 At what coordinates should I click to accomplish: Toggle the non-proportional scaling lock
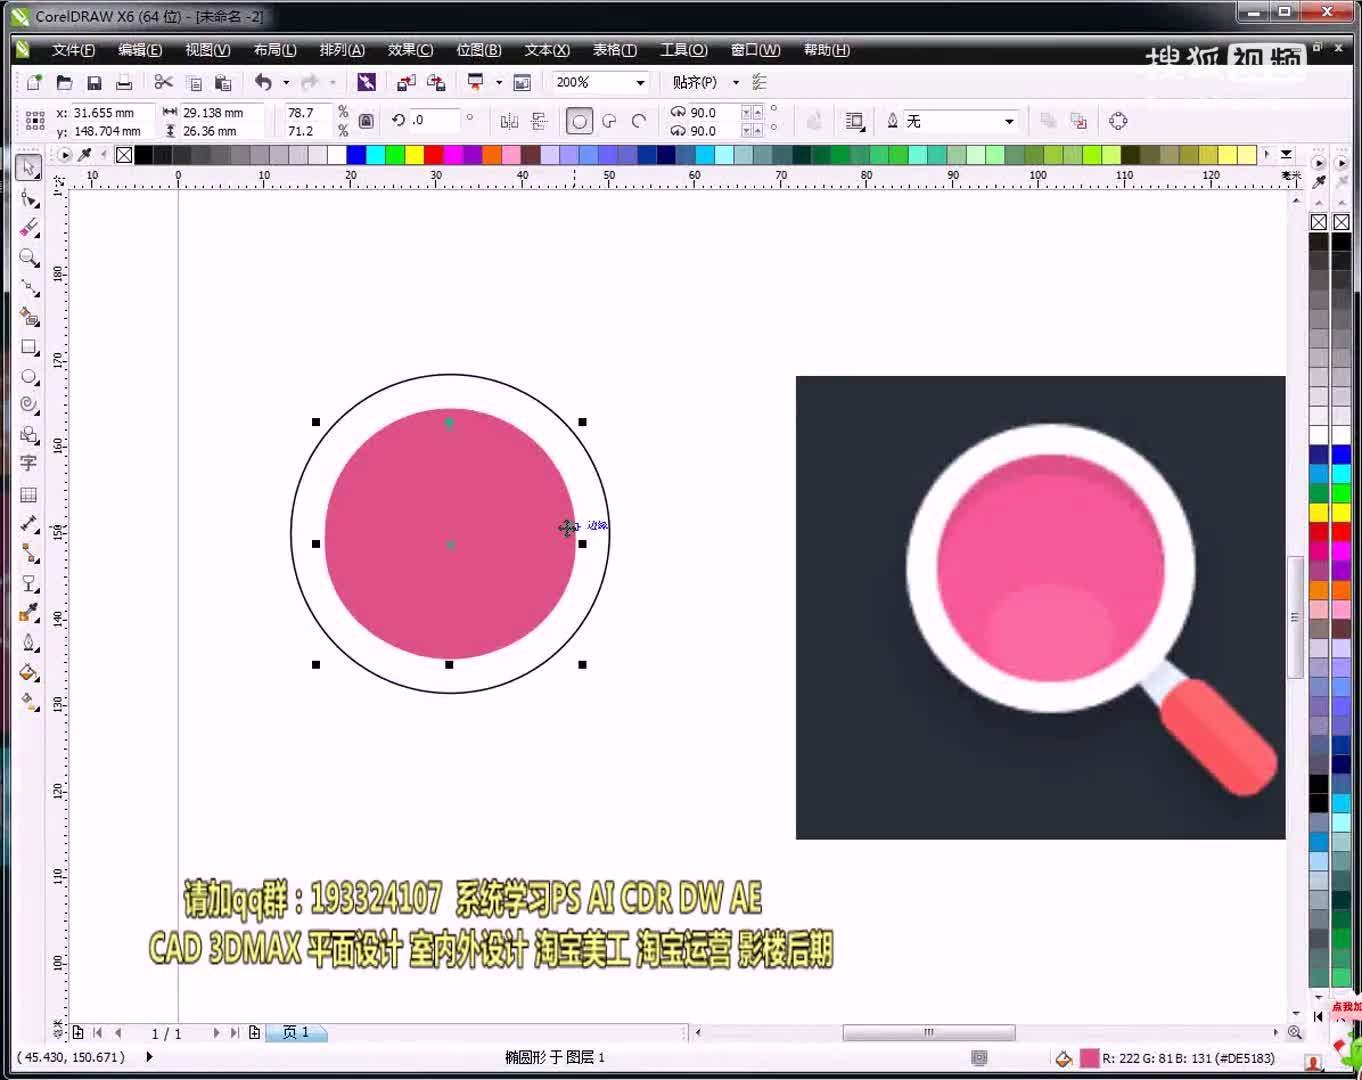point(366,120)
